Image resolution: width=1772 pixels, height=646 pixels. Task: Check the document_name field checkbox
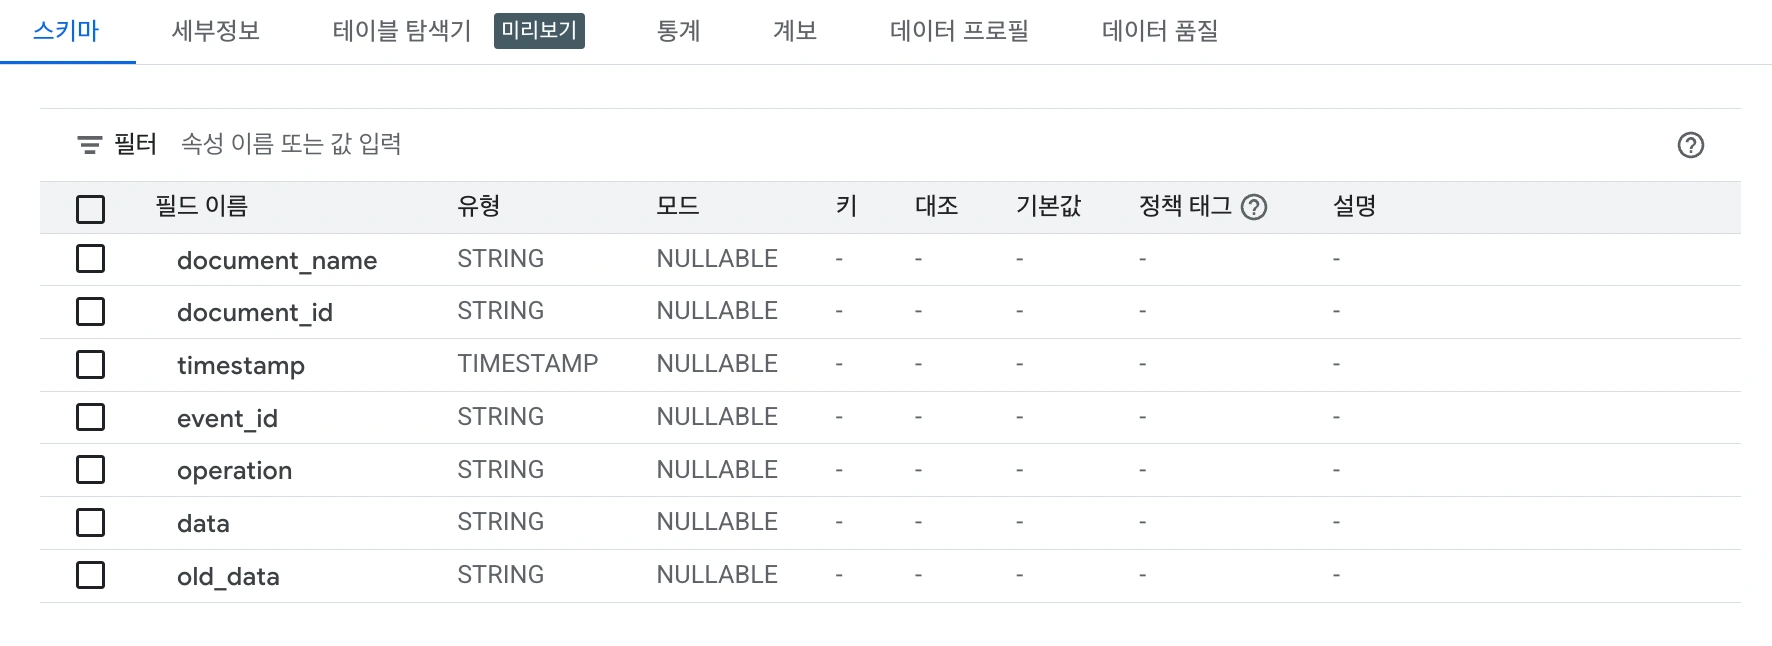[x=91, y=259]
